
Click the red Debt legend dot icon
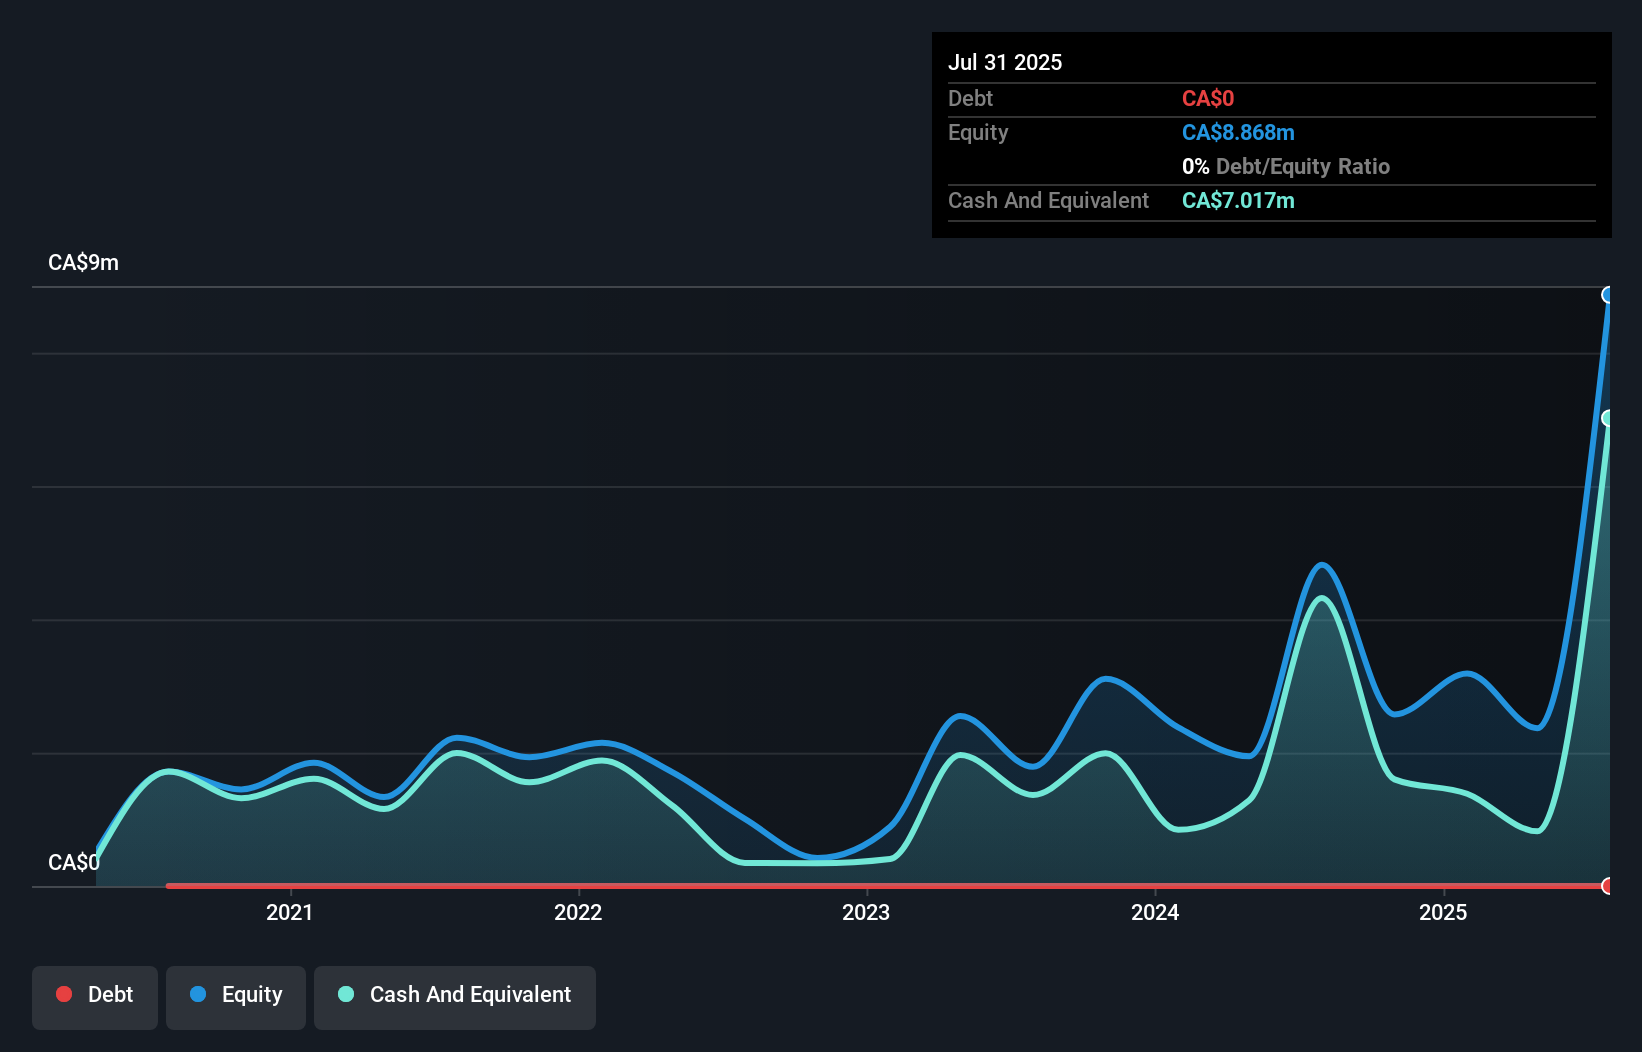click(x=64, y=994)
